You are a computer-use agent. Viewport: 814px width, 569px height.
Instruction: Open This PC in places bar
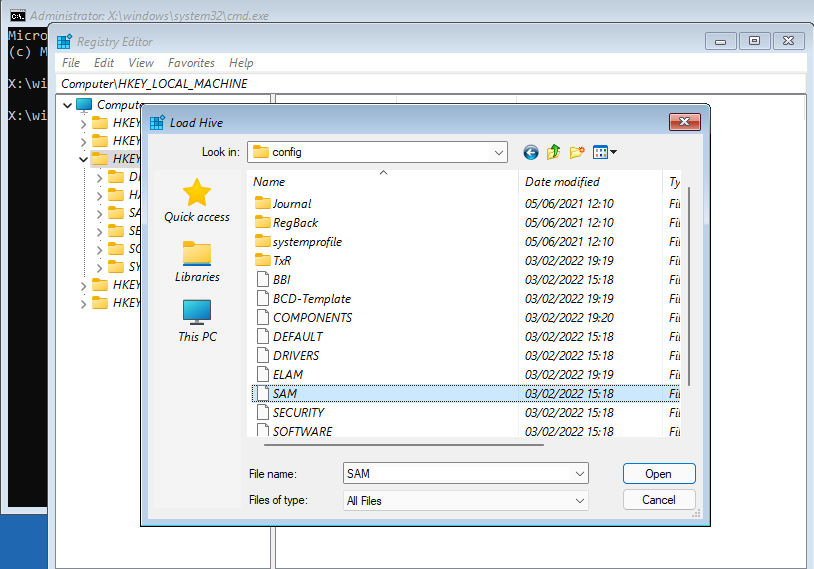[x=197, y=321]
